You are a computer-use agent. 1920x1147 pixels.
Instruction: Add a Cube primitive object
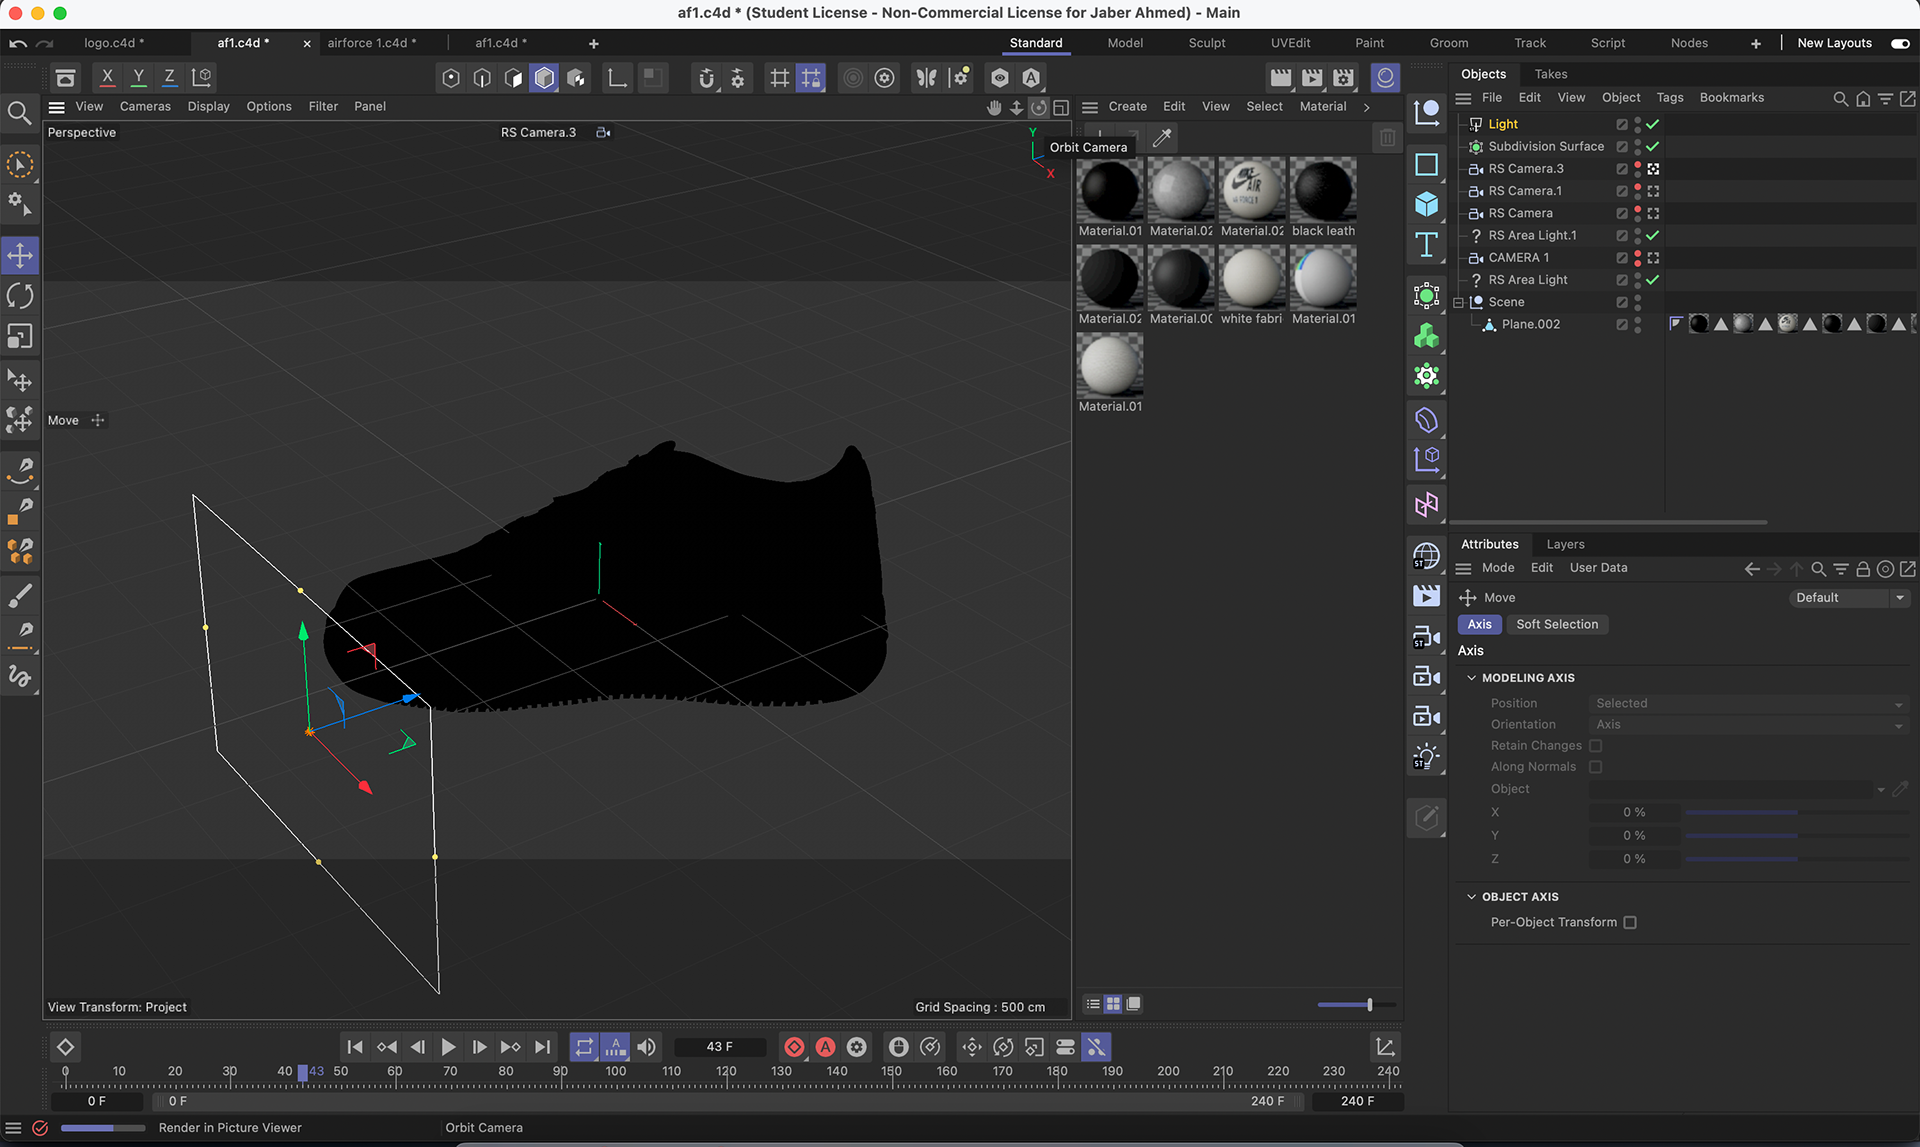(x=1427, y=205)
